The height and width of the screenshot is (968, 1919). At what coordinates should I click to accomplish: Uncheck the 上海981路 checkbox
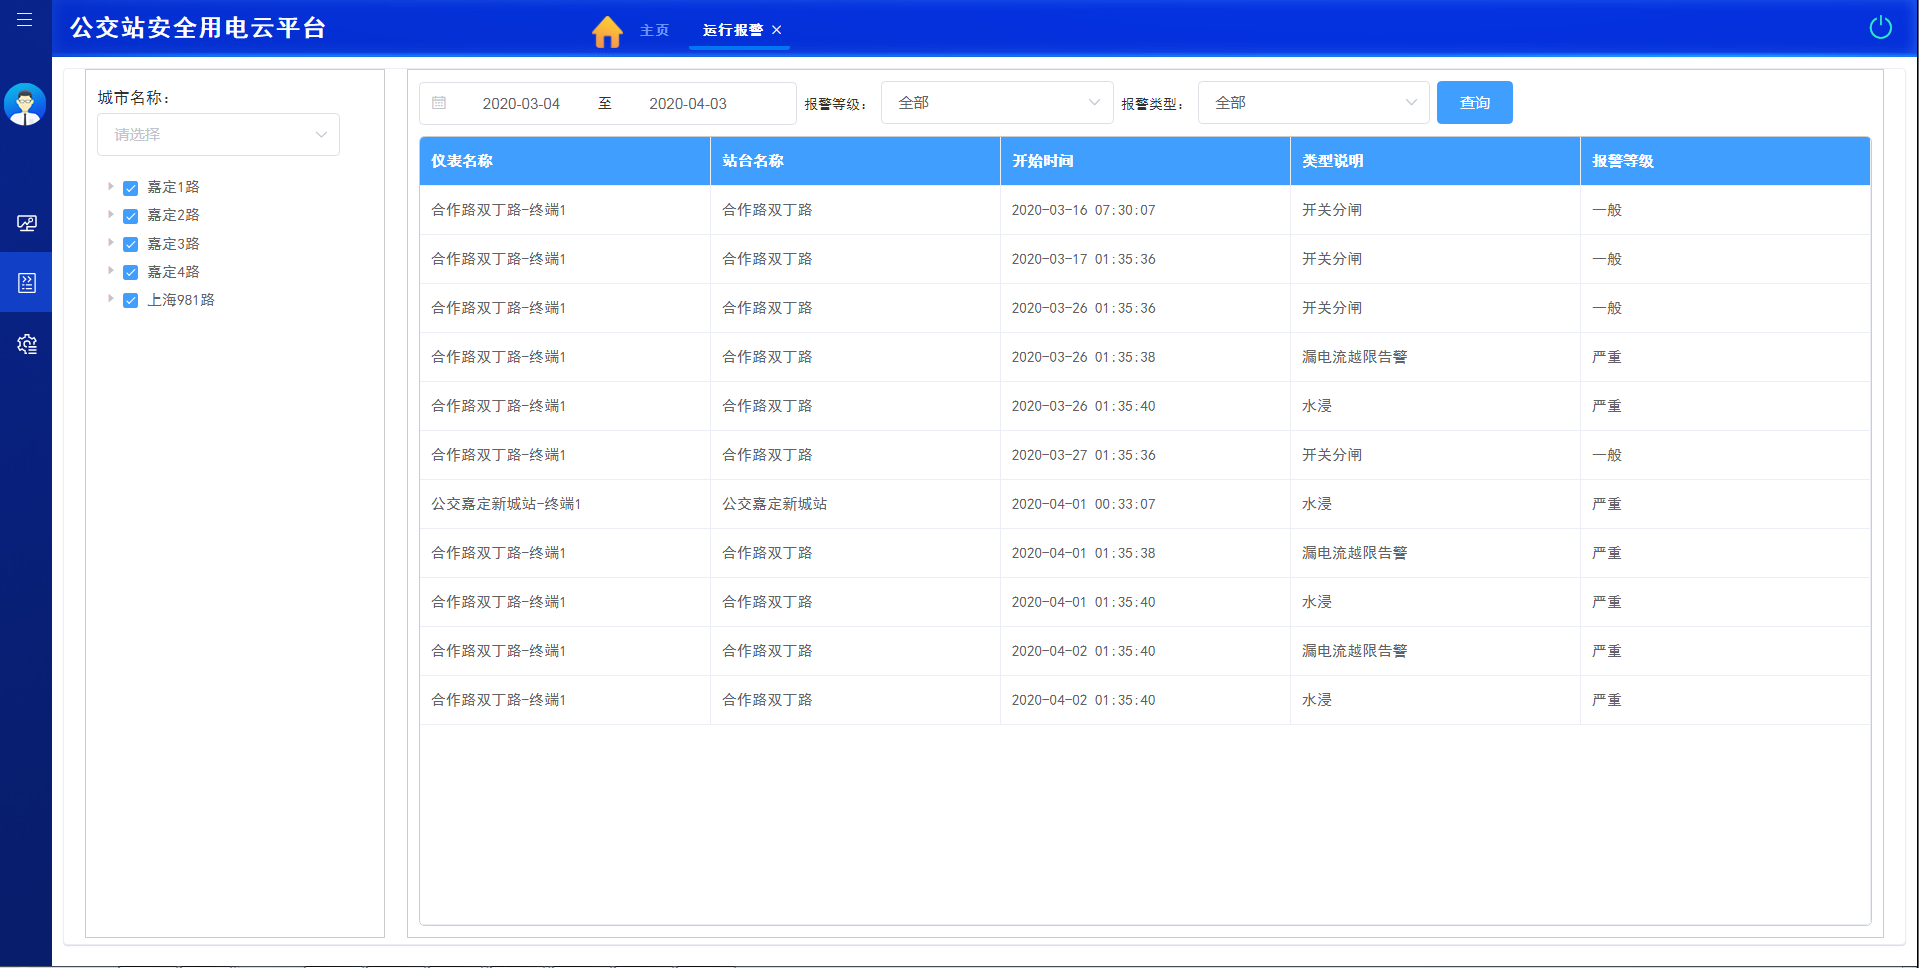pos(130,300)
